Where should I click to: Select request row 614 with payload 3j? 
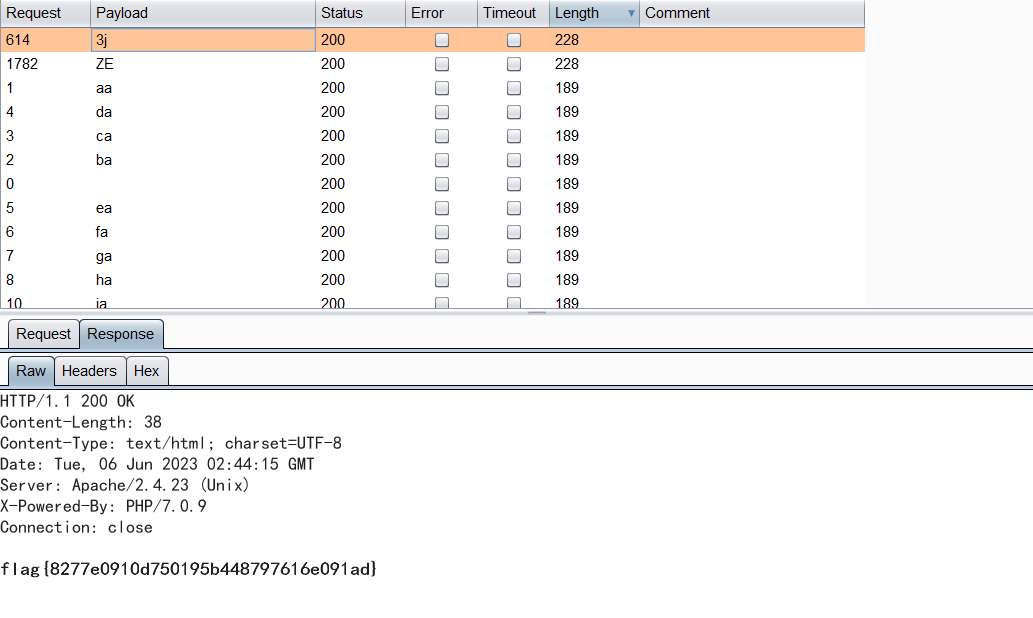200,40
